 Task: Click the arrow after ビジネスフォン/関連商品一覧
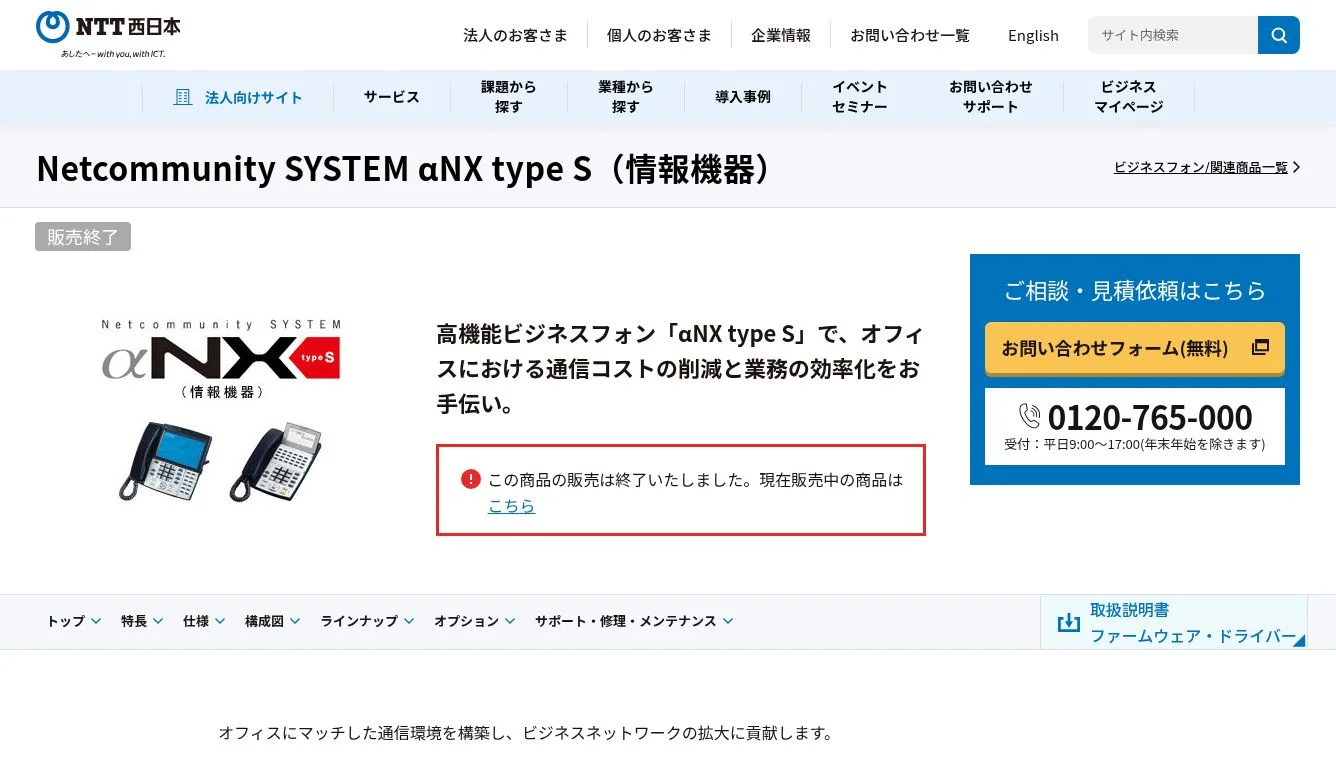1297,167
